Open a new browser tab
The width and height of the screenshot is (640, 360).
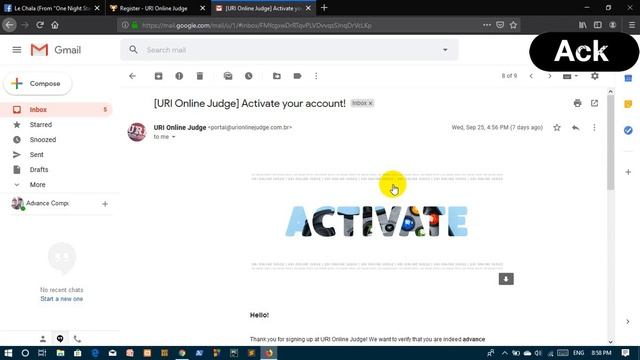tap(324, 8)
